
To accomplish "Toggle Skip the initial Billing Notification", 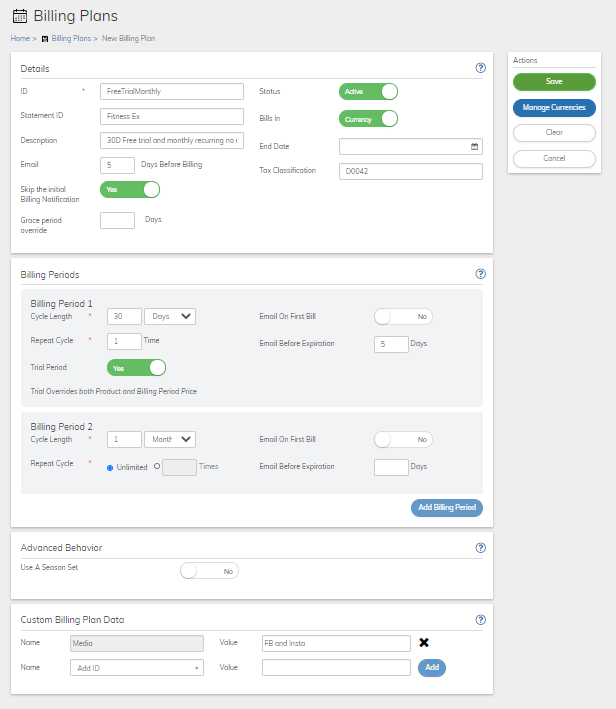I will 130,189.
